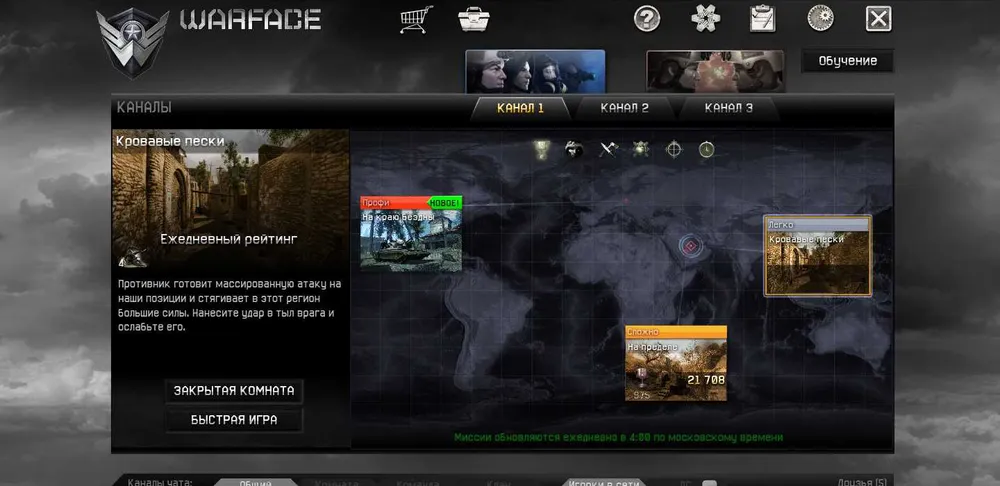
Task: Click the red target marker on the map
Action: point(689,246)
